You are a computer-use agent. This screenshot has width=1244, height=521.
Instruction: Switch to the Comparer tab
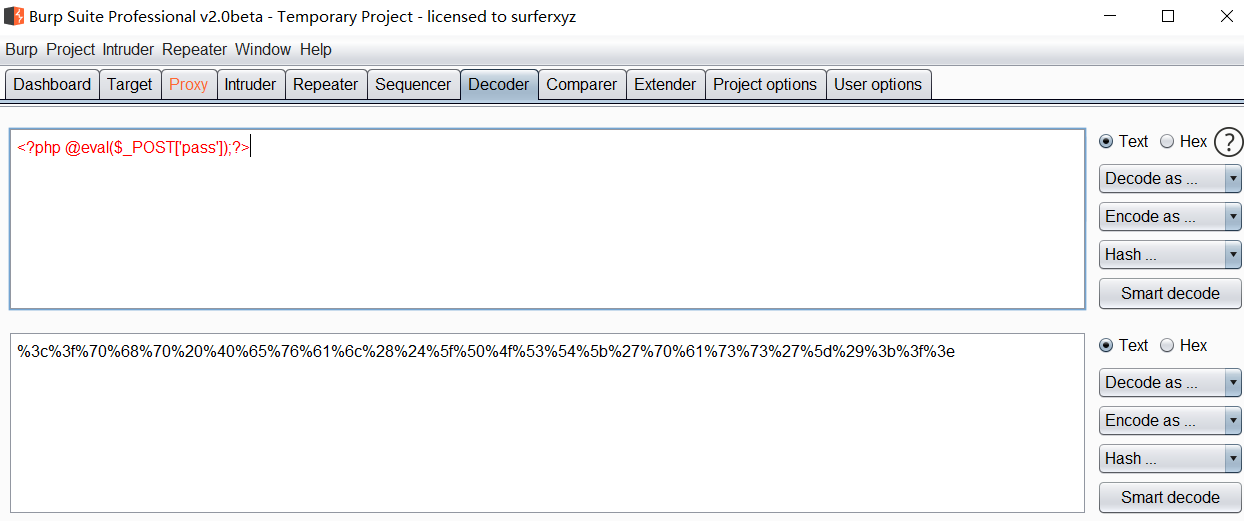[582, 85]
